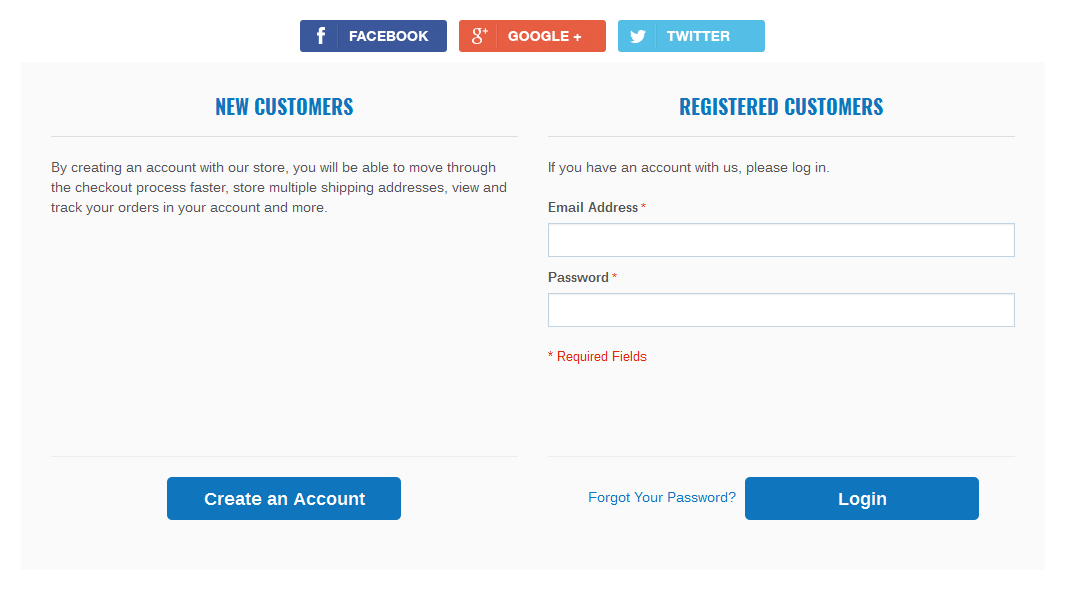Image resolution: width=1065 pixels, height=596 pixels.
Task: Choose the TWITTER button text
Action: pos(698,36)
